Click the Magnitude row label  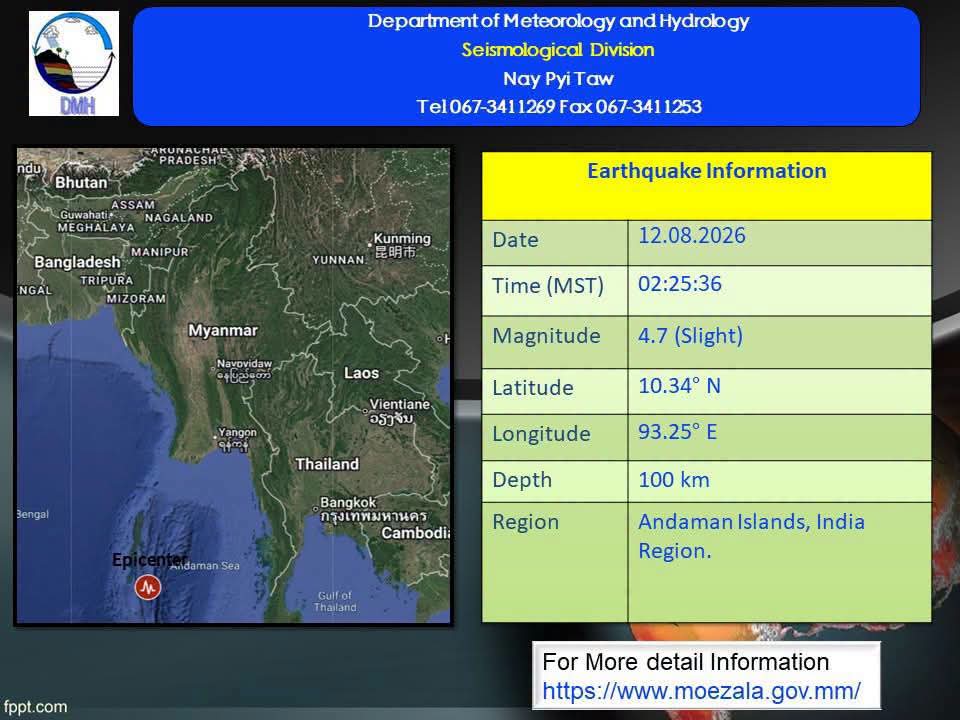click(546, 336)
